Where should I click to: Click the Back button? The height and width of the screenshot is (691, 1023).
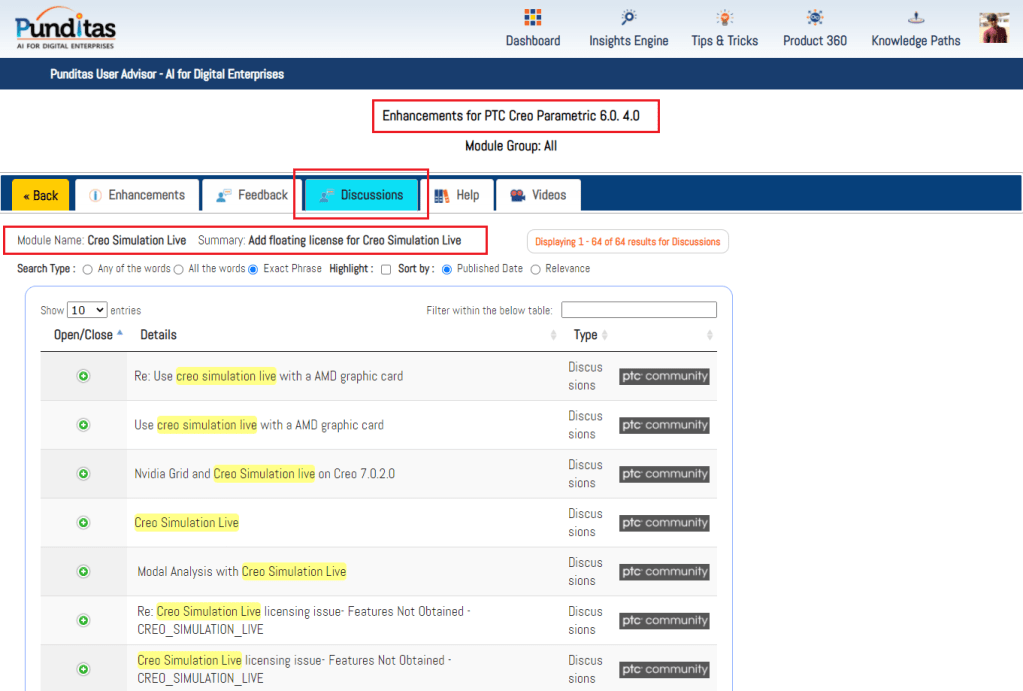click(x=41, y=195)
